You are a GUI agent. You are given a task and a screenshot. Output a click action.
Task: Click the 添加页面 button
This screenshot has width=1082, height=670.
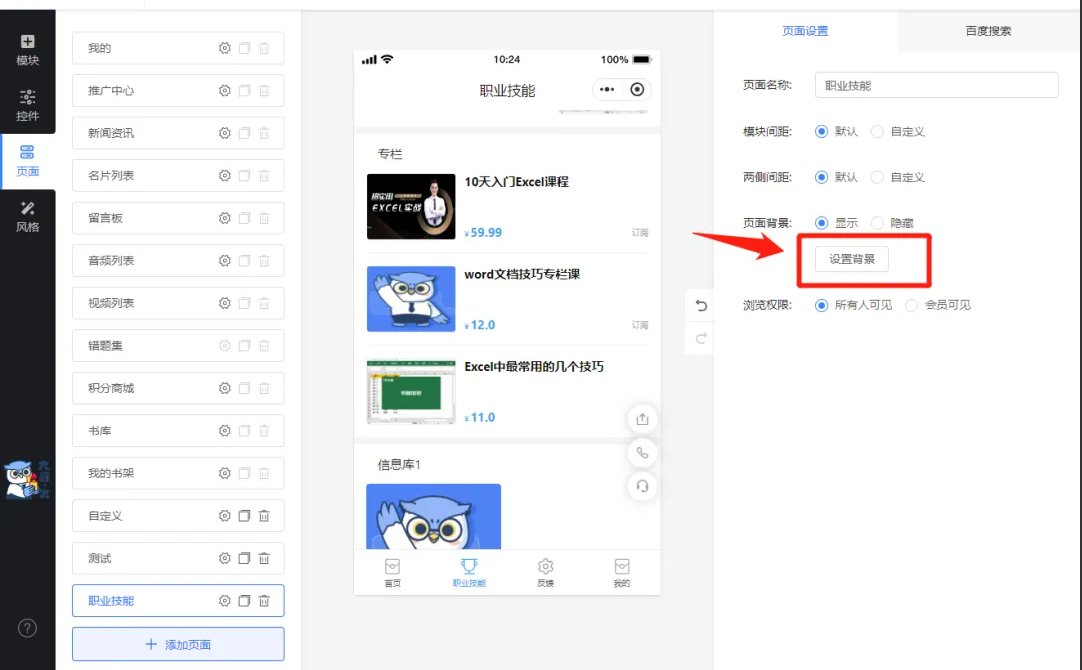click(178, 644)
